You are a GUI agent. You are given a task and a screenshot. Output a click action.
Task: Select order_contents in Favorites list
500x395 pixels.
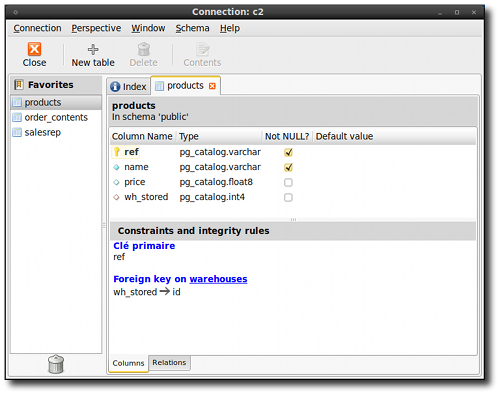pos(56,117)
